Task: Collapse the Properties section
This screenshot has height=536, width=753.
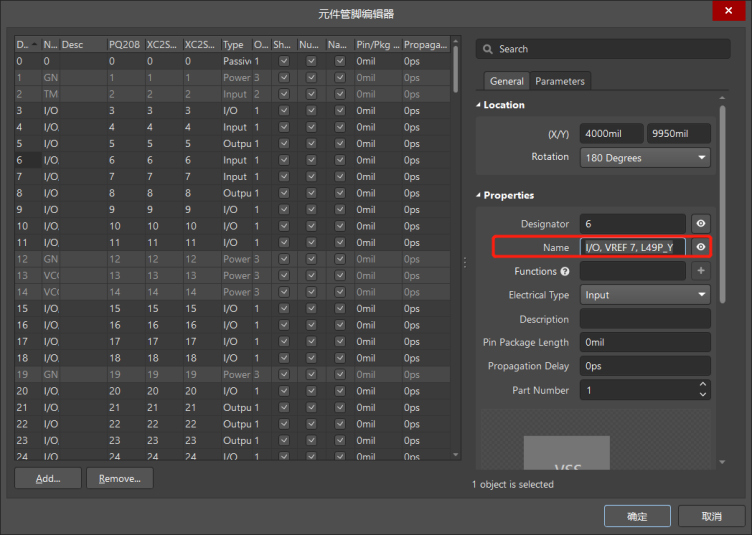Action: 479,196
